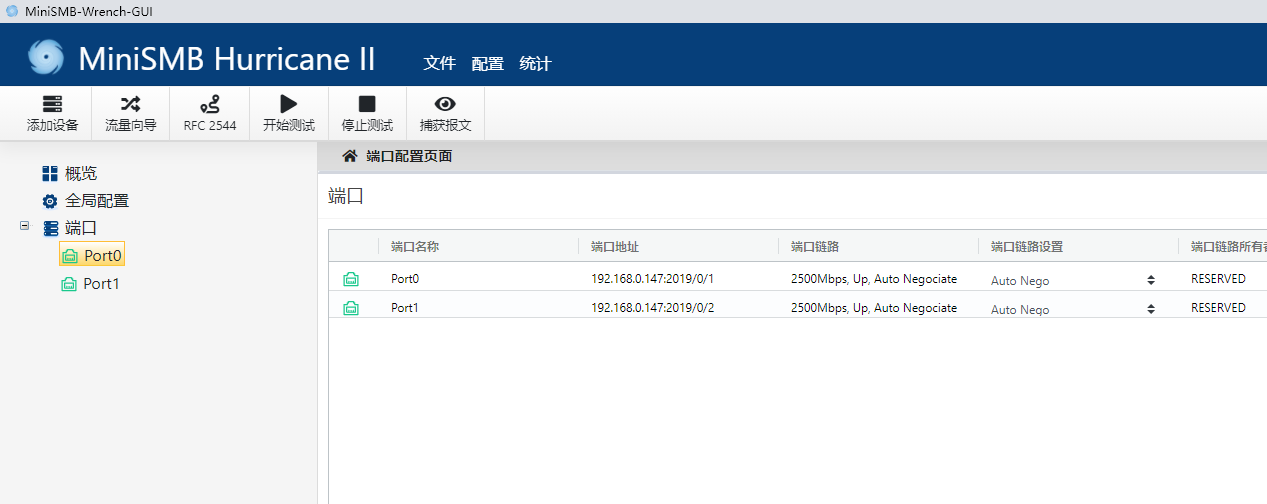Image resolution: width=1267 pixels, height=504 pixels.
Task: Click the MiniSMB-Wrench-GUI window title icon
Action: pos(12,11)
